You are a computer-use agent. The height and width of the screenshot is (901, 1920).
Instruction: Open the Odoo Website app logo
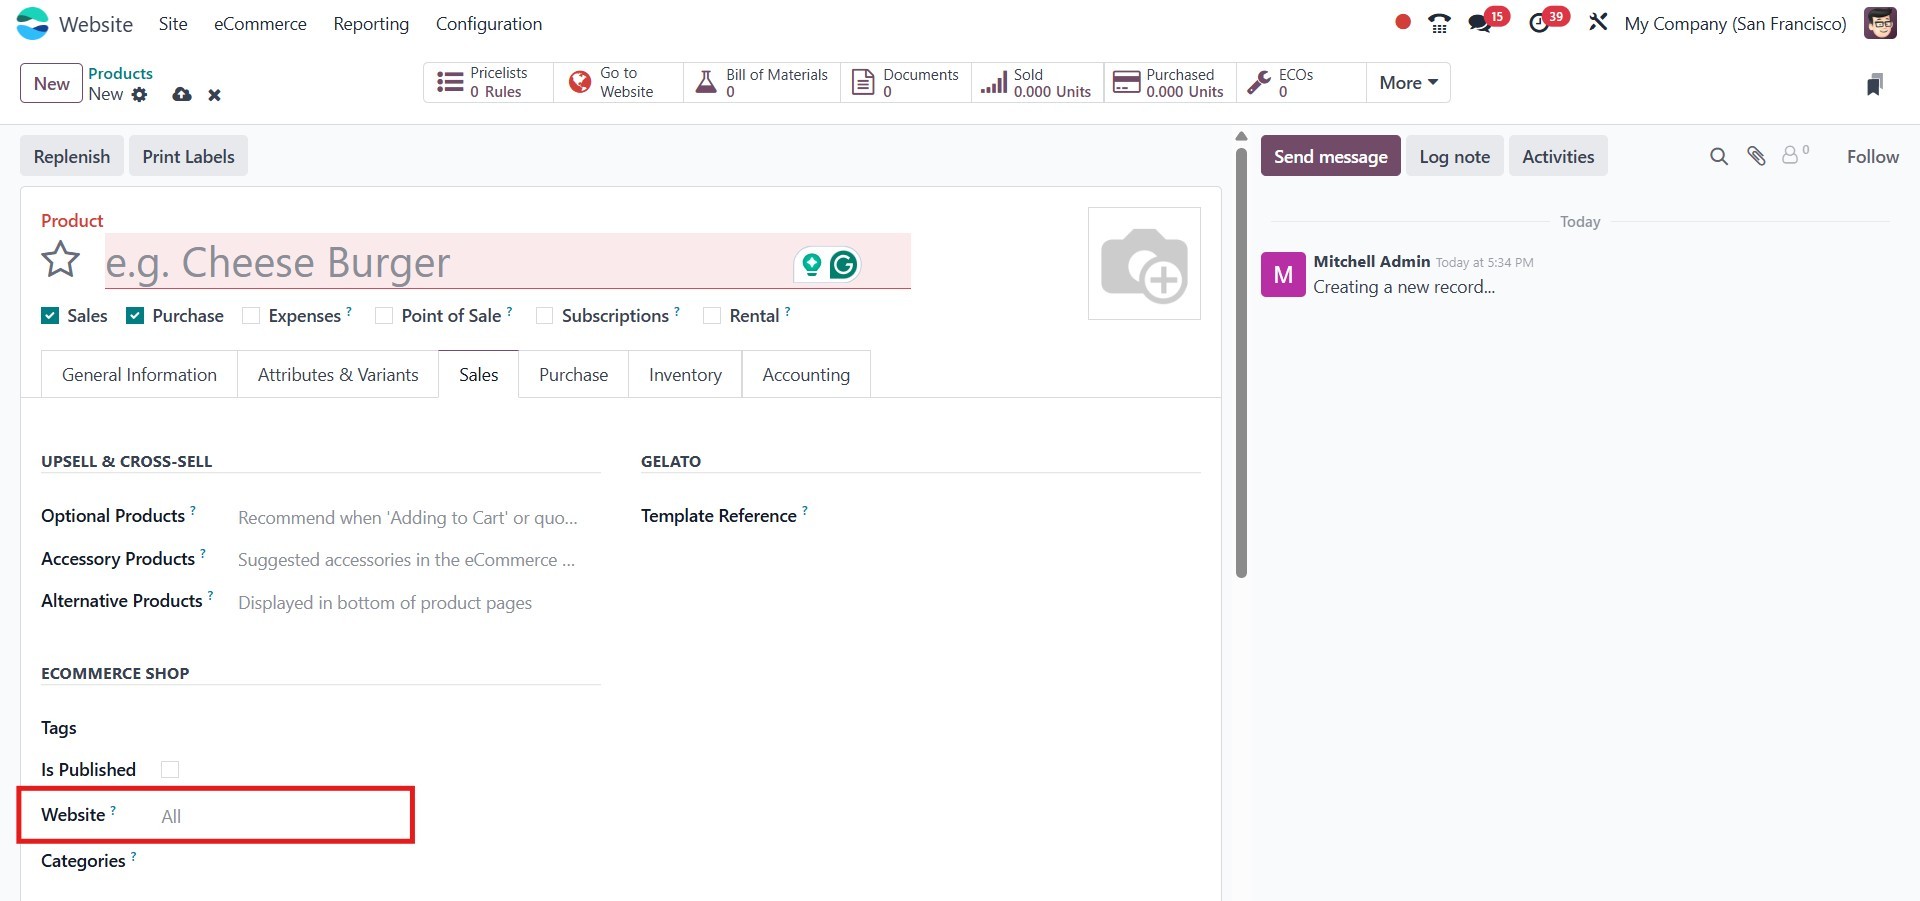[33, 23]
